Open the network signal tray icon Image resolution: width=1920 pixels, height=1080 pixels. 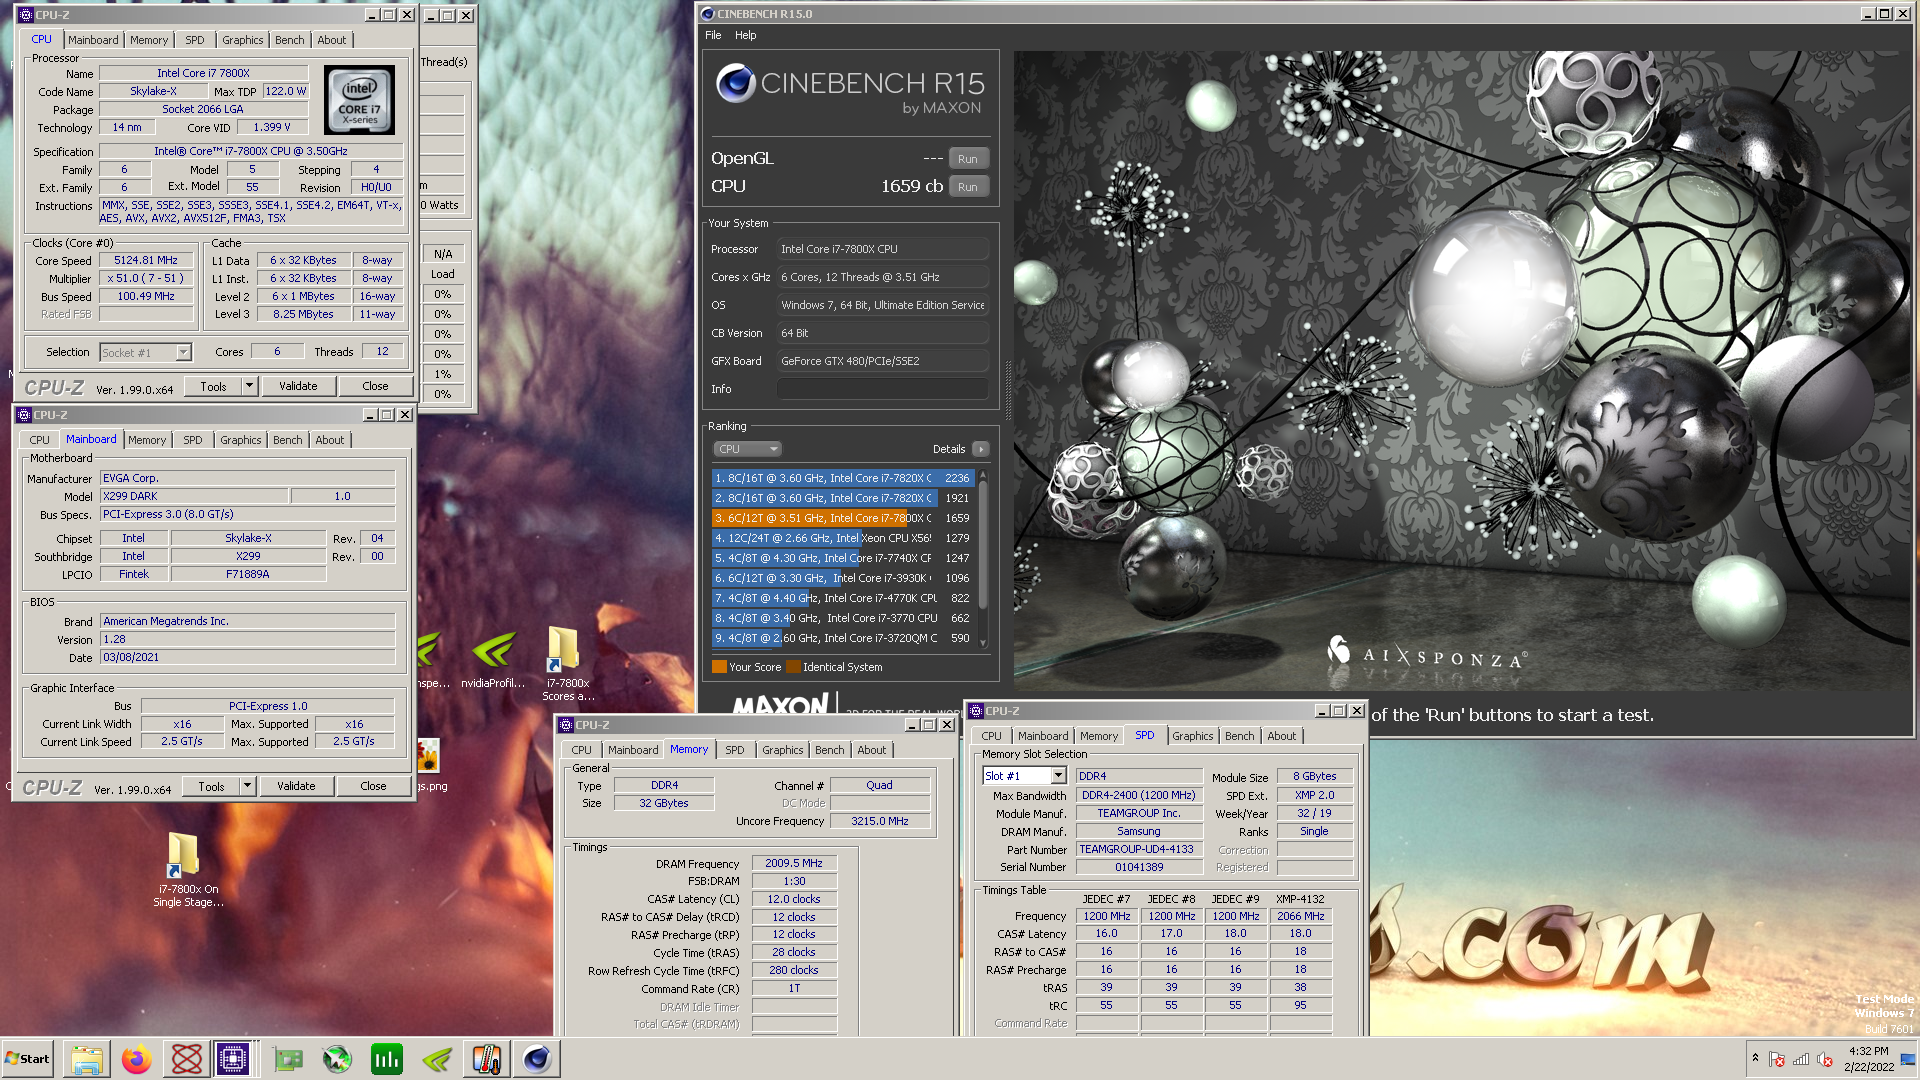[x=1801, y=1059]
